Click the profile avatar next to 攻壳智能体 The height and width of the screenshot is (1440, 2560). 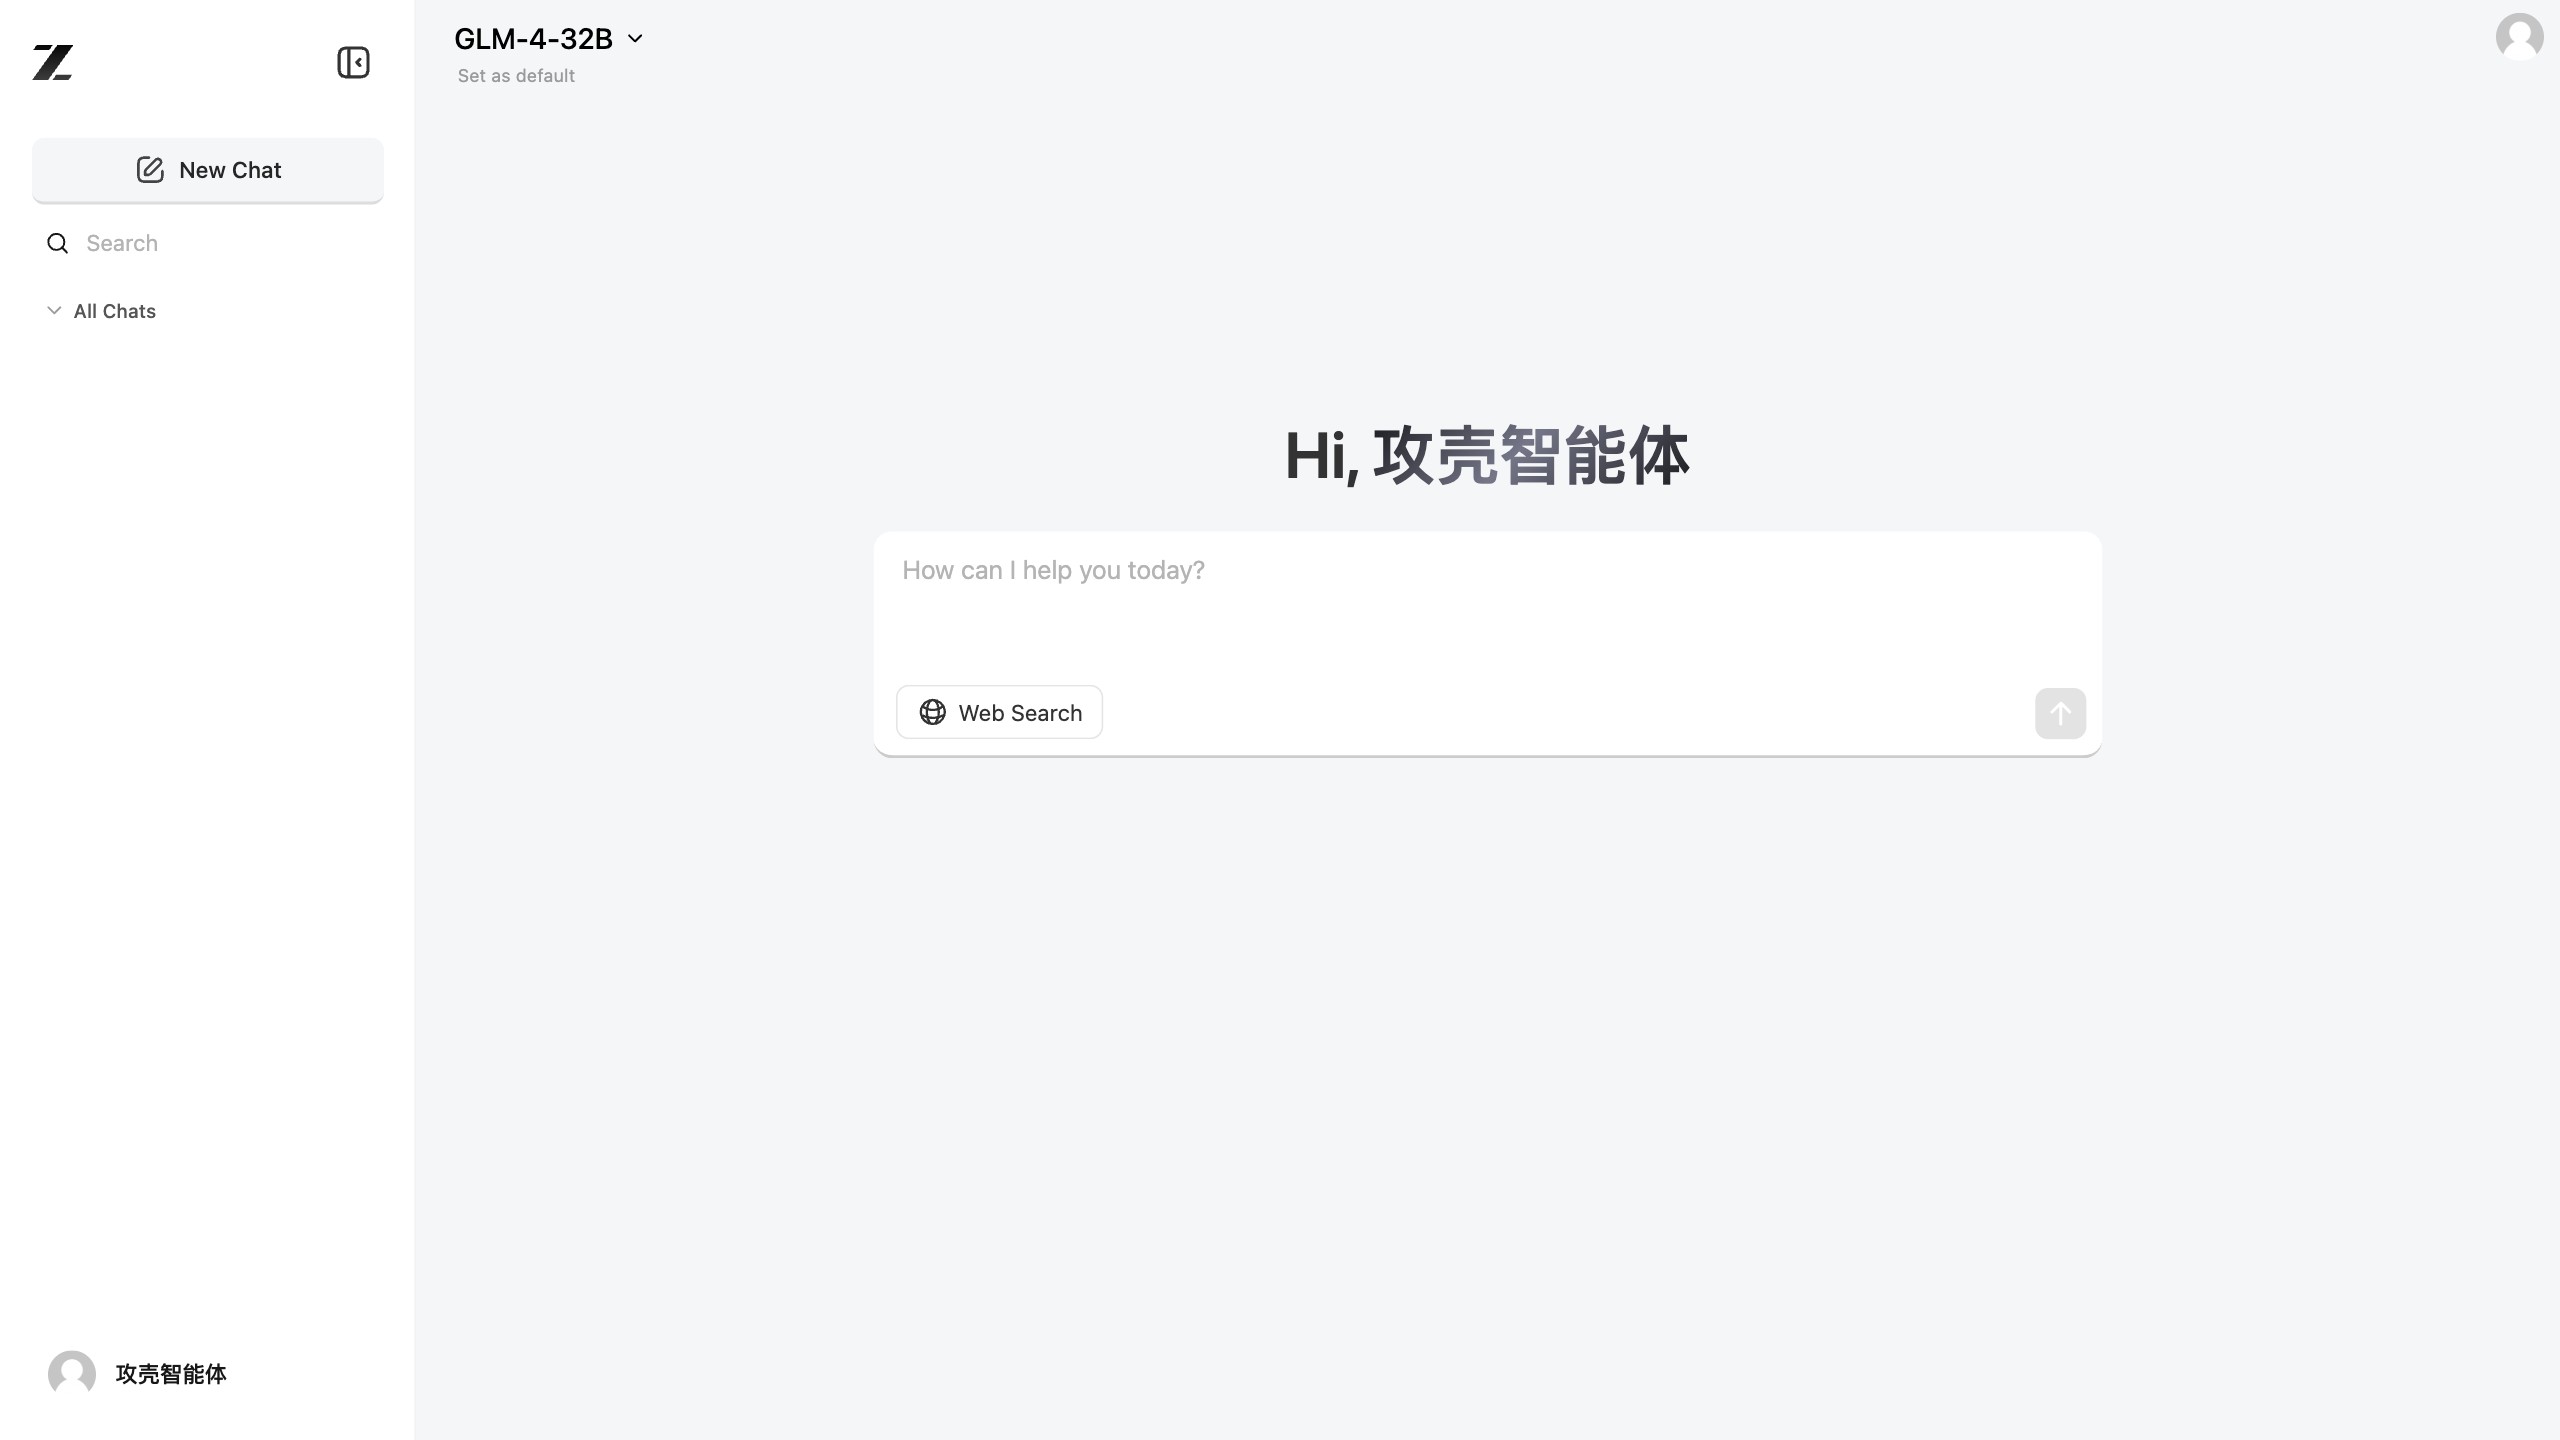[70, 1374]
